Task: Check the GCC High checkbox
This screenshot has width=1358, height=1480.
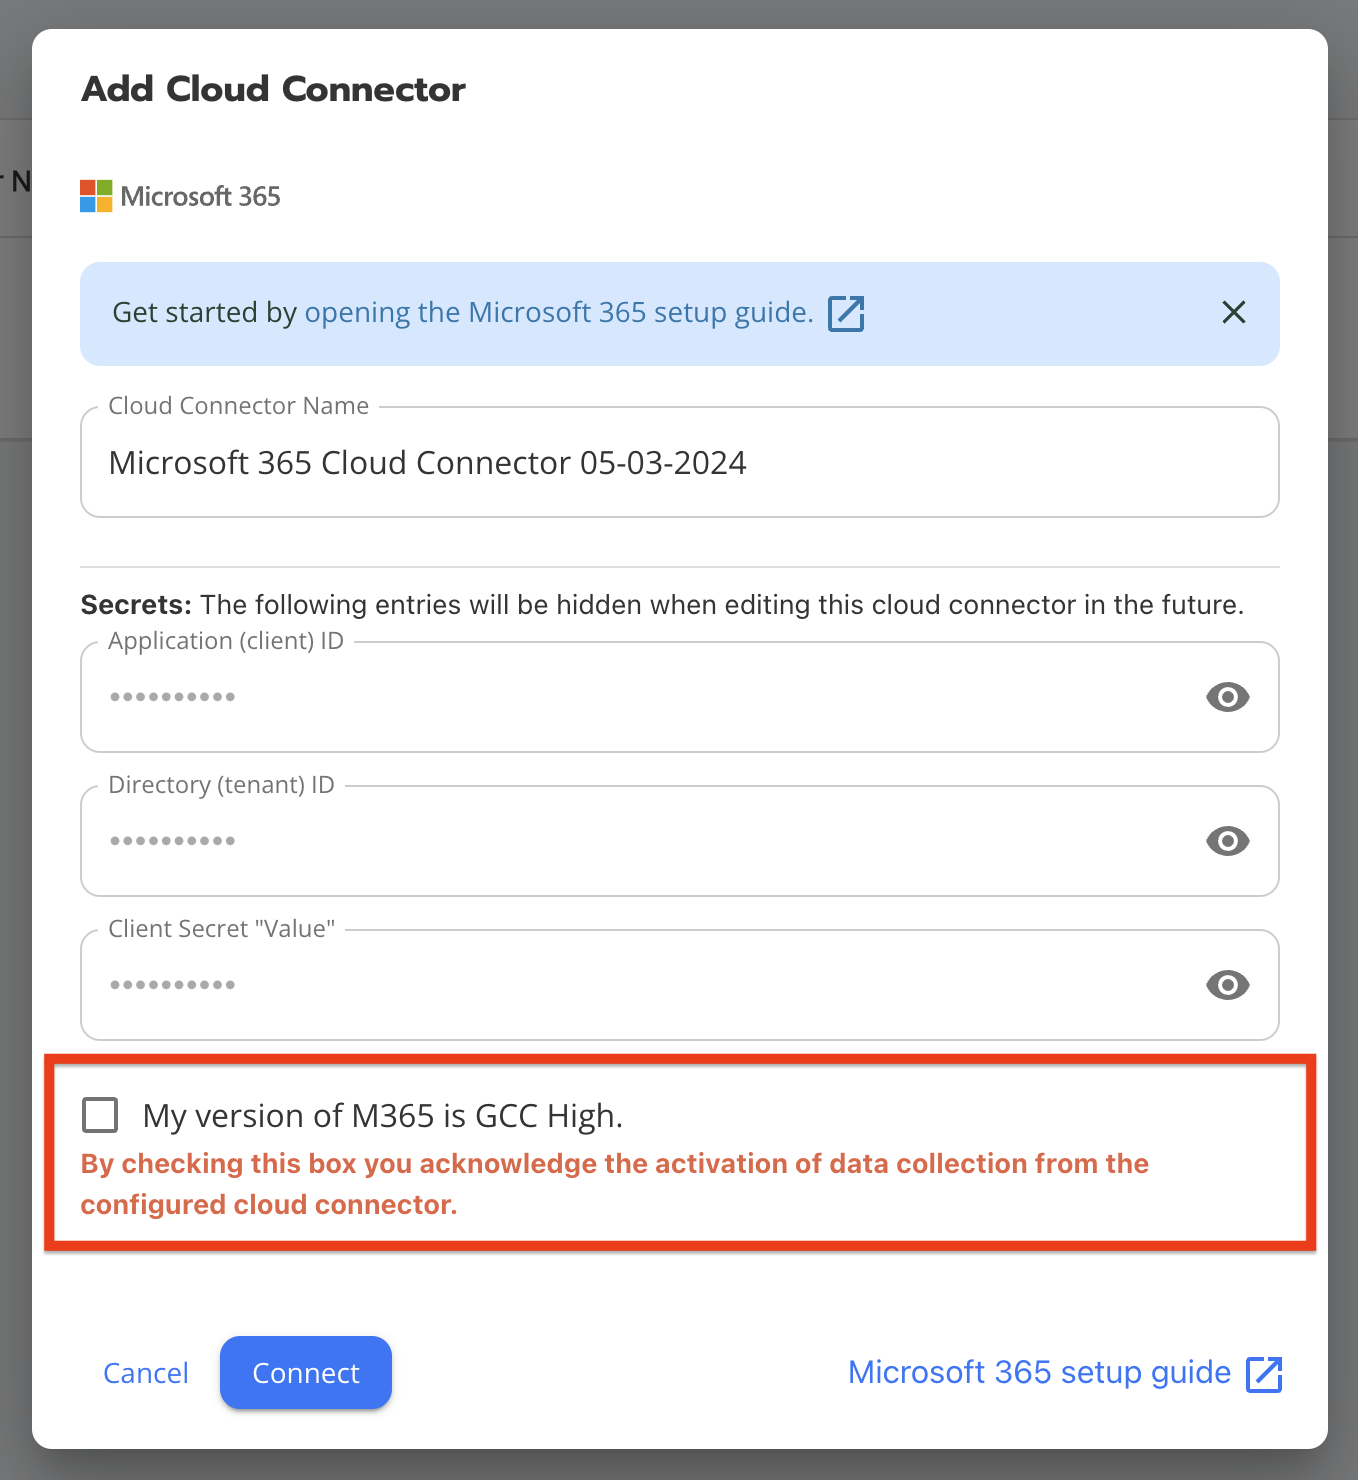Action: click(100, 1115)
